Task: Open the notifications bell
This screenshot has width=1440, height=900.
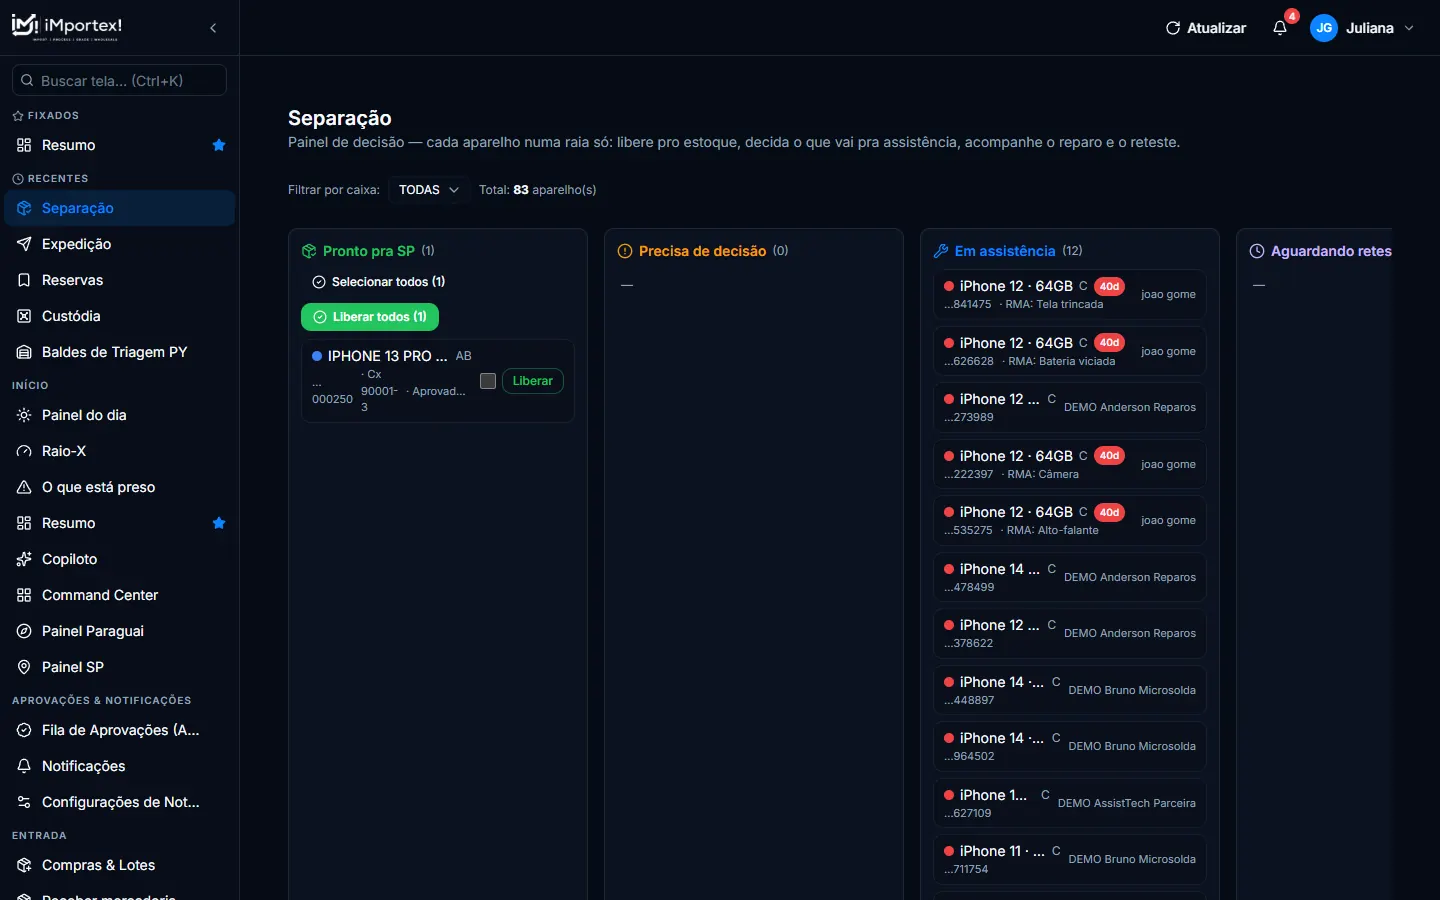Action: (x=1280, y=28)
